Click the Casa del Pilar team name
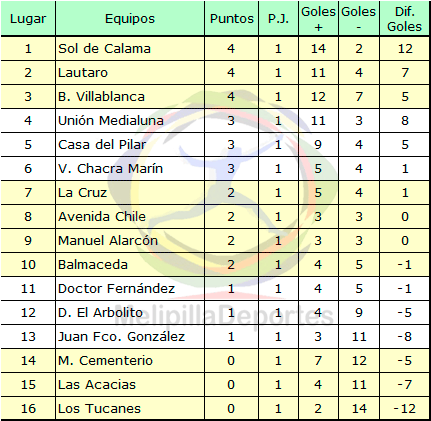Screen dimensions: 431x421 pos(102,145)
